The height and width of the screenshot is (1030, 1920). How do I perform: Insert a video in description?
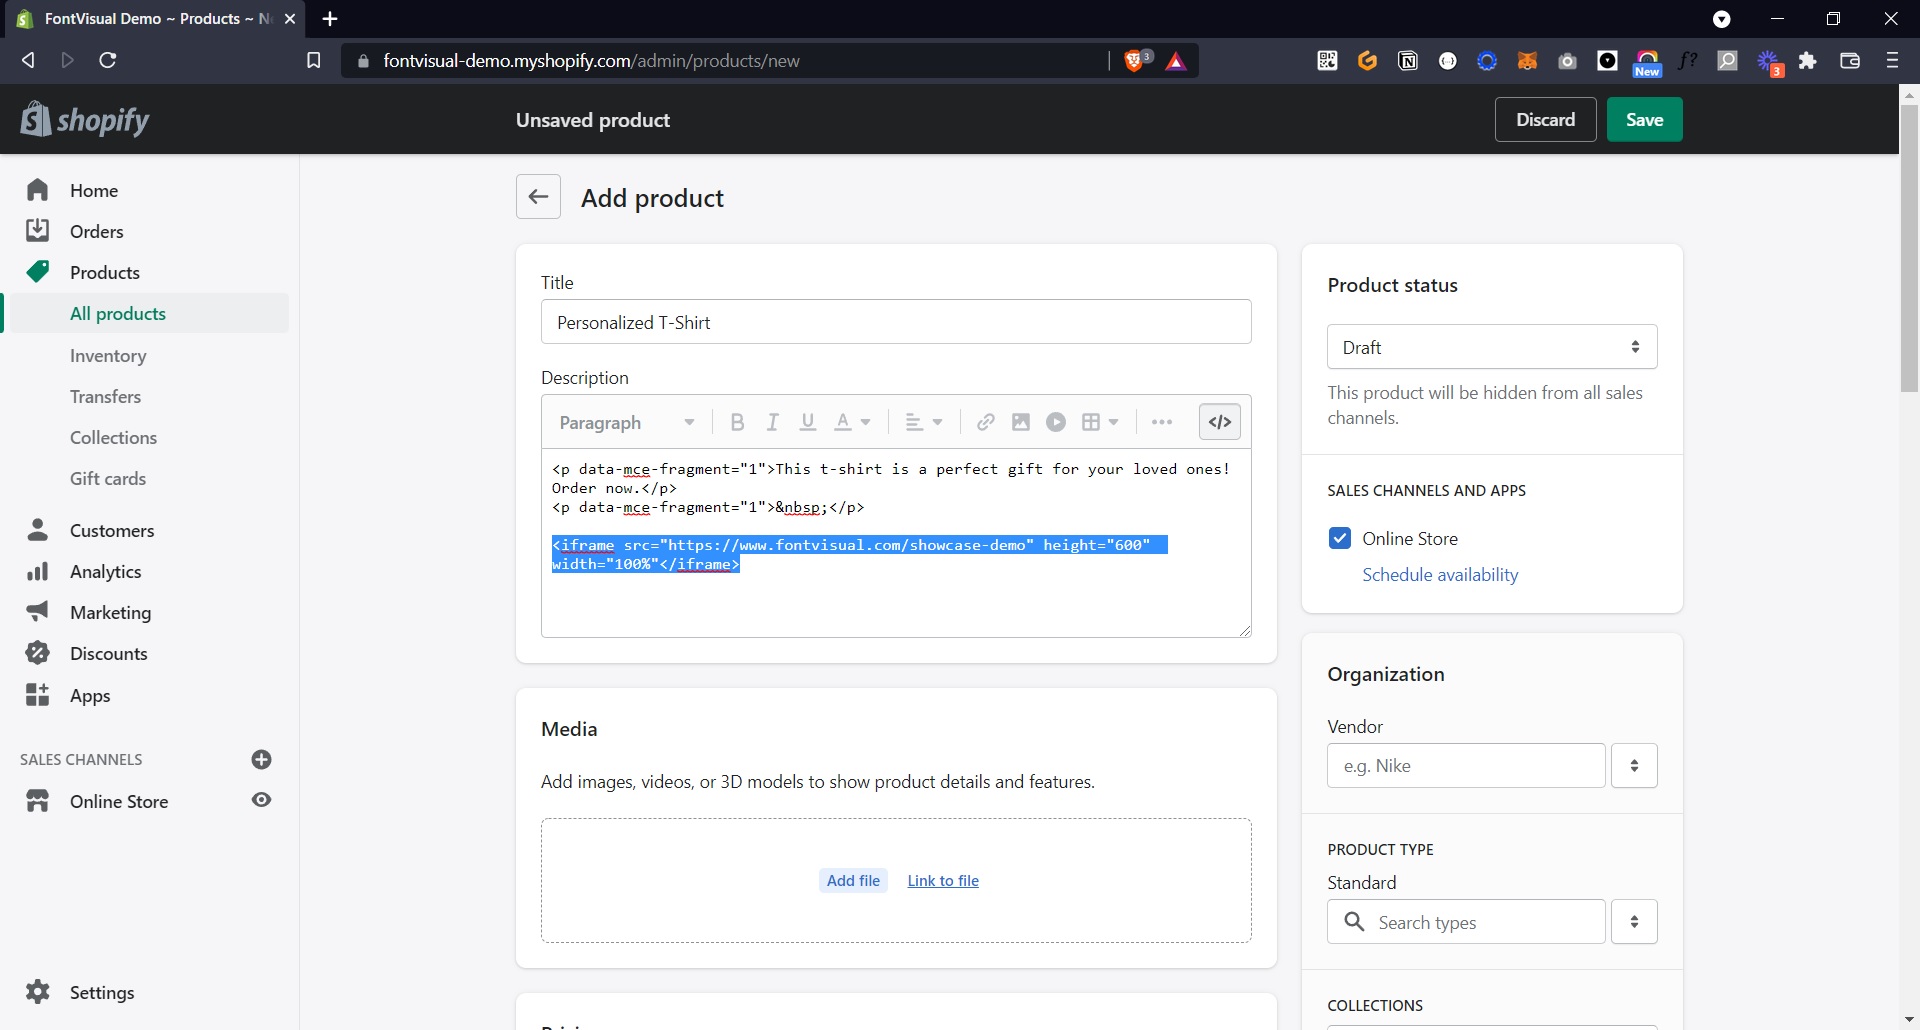1056,422
